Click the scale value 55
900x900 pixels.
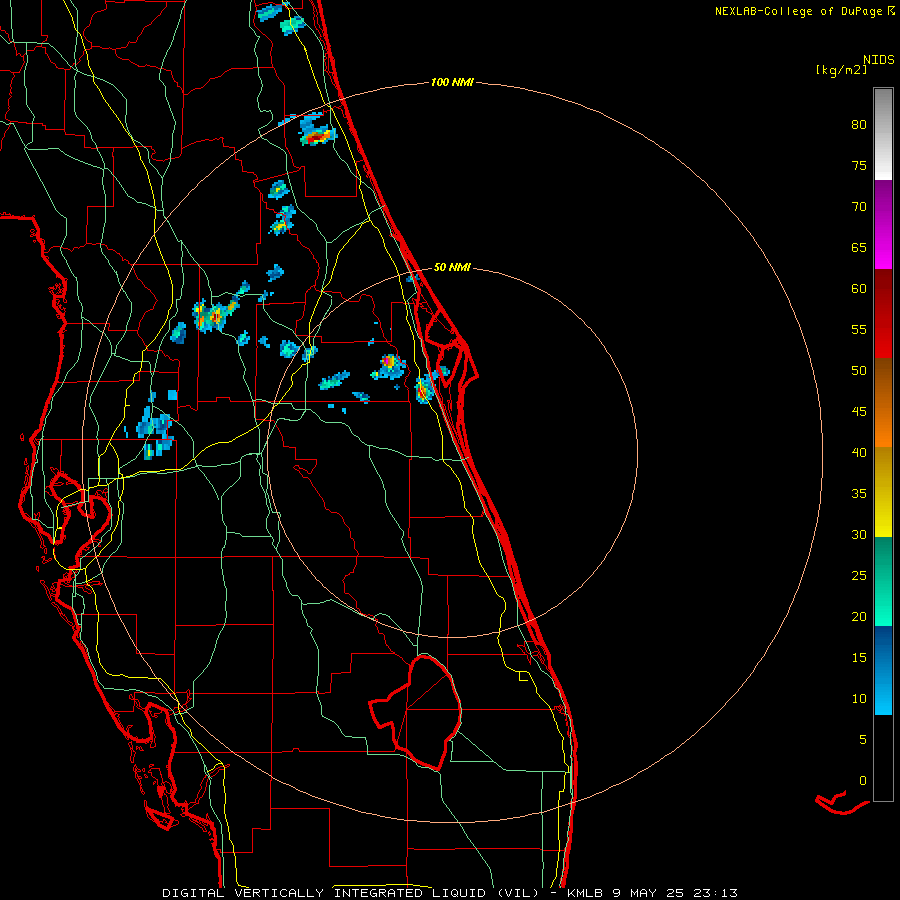click(859, 329)
